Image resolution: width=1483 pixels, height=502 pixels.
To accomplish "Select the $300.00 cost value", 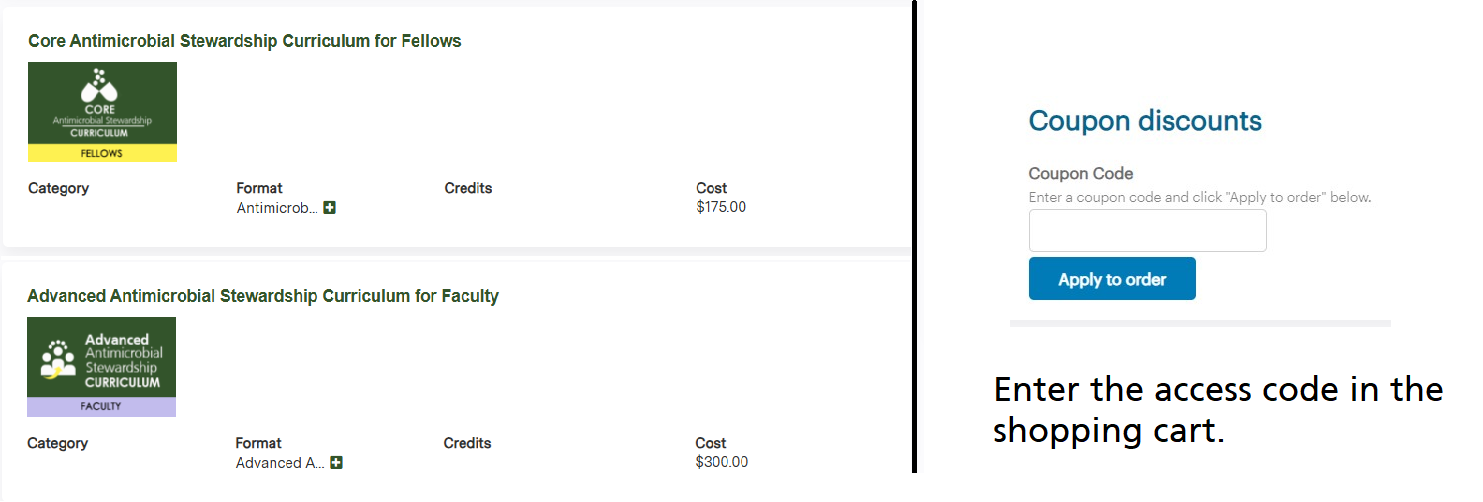I will click(721, 462).
